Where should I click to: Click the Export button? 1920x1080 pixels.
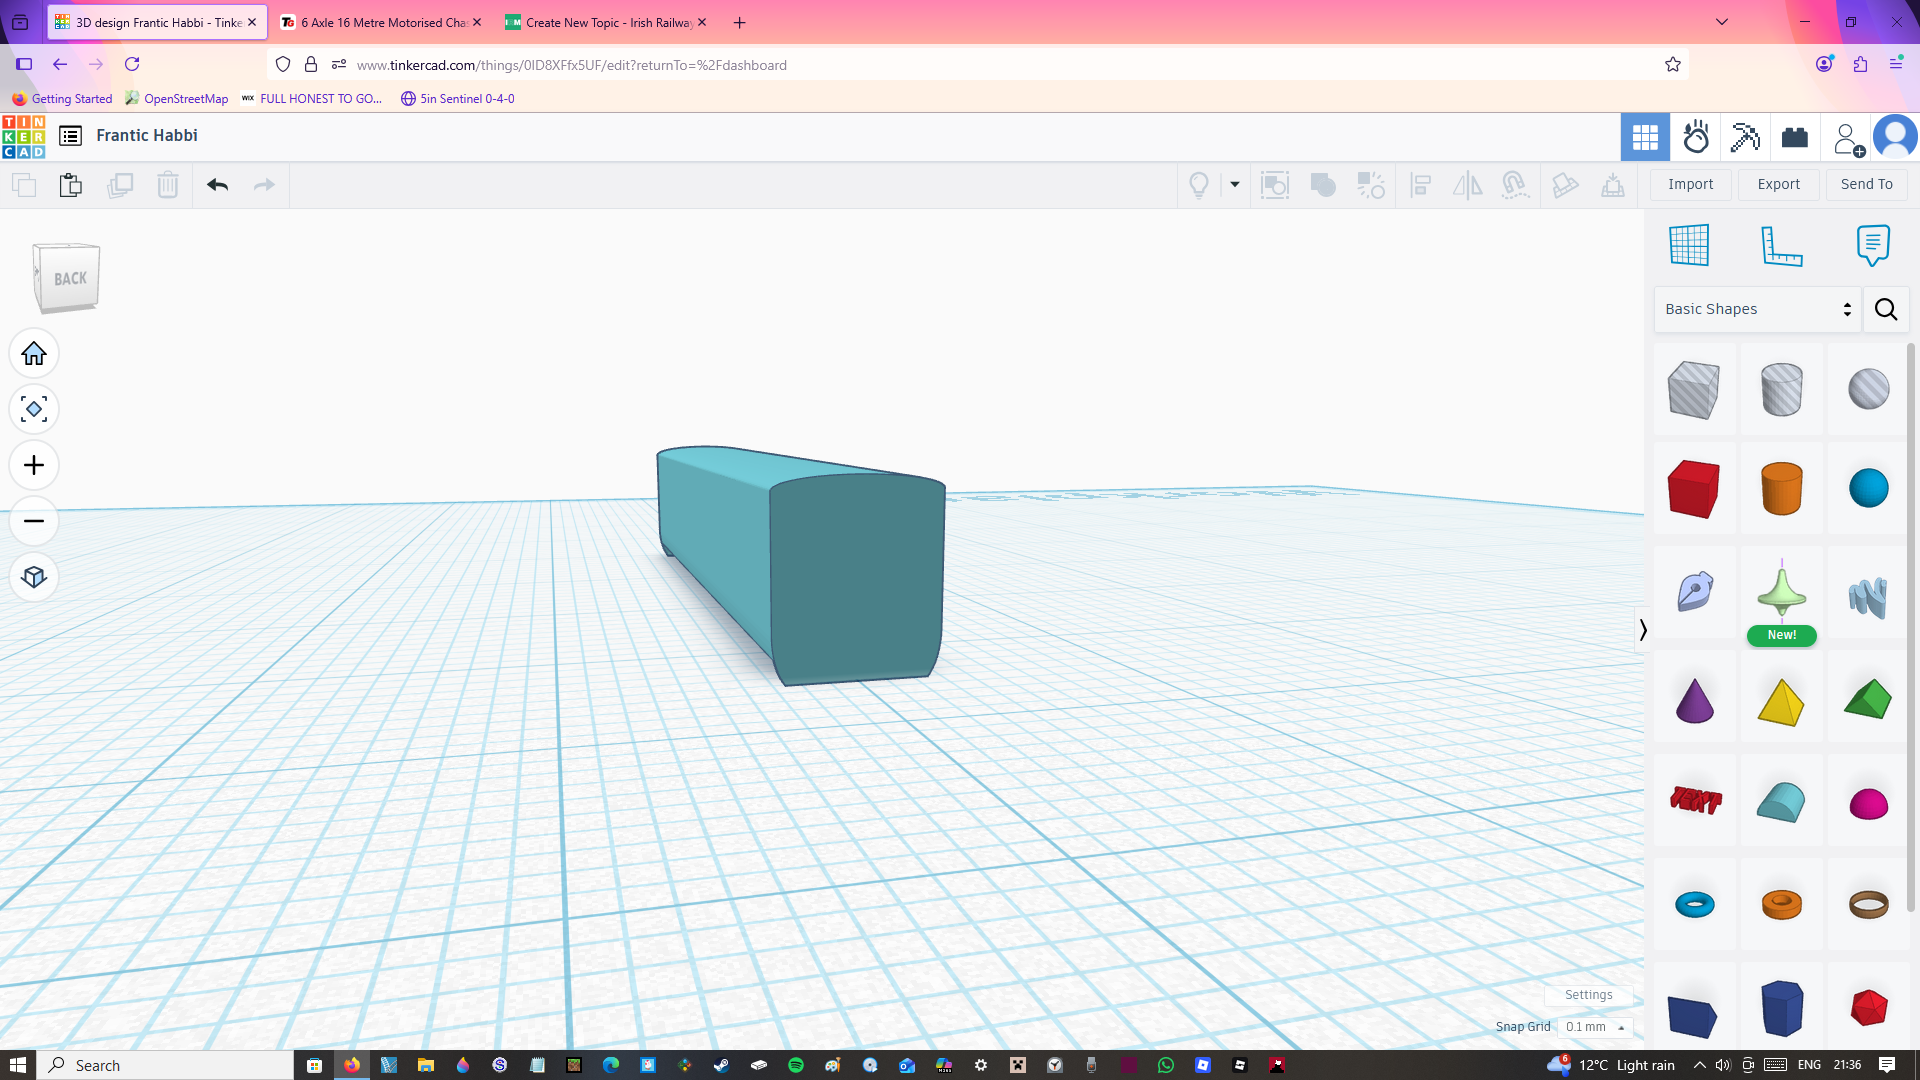click(x=1778, y=184)
